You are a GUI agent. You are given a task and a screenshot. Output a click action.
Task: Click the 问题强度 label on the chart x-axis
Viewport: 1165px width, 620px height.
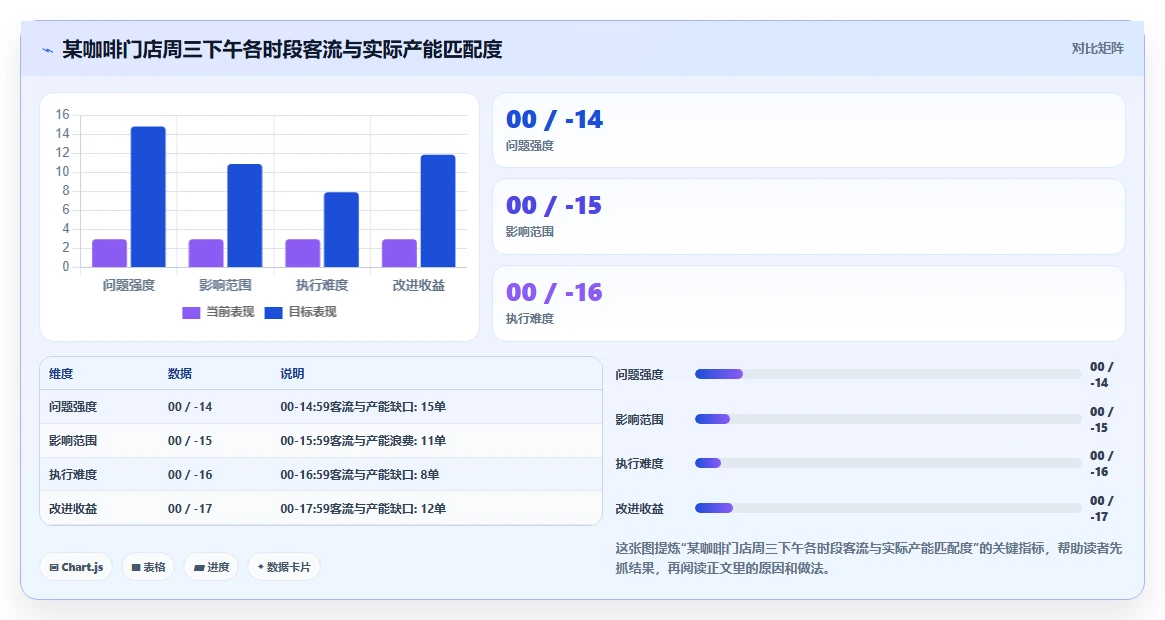[x=129, y=285]
